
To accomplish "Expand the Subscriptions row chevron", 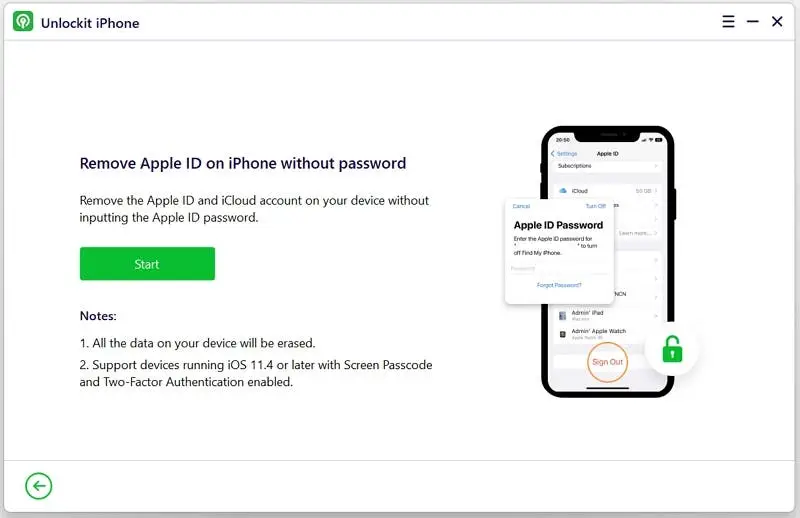I will [656, 166].
